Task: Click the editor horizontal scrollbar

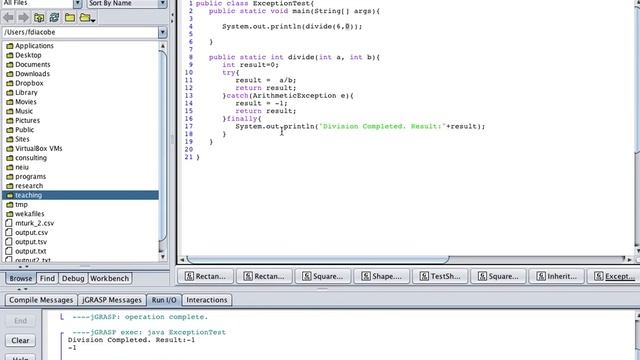Action: tap(318, 259)
